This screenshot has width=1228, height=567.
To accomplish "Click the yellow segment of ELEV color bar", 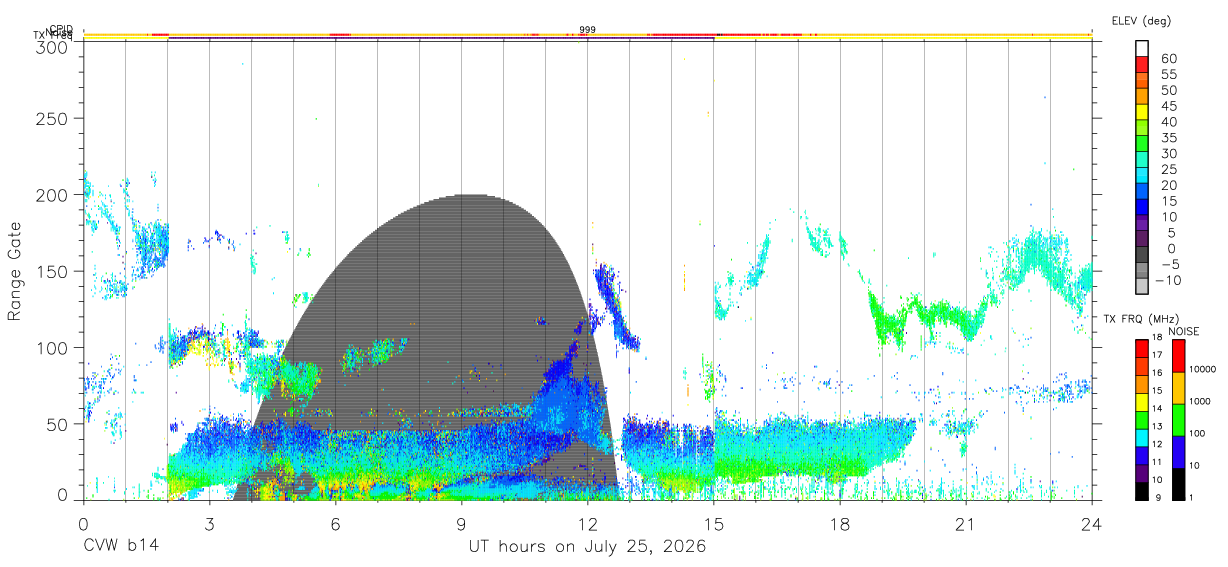I will [1143, 112].
